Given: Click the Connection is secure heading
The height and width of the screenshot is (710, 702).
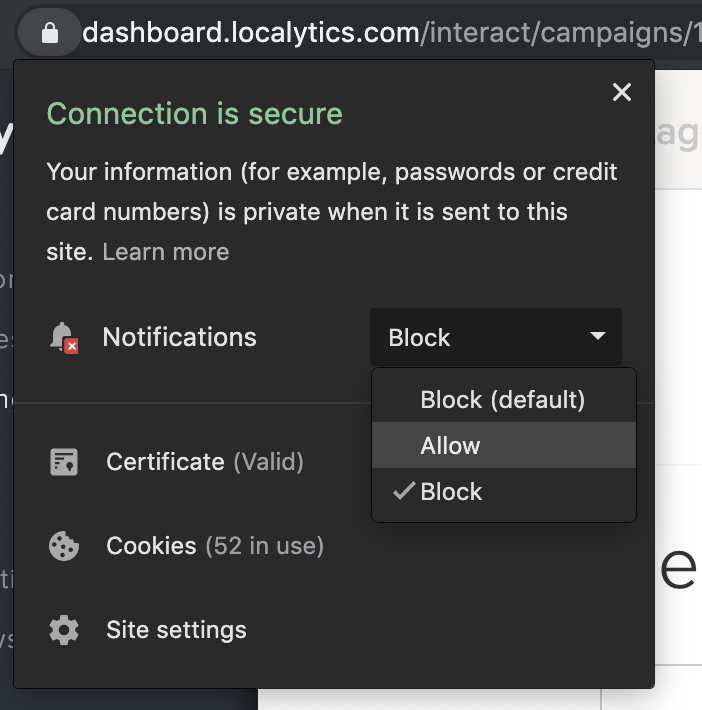Looking at the screenshot, I should pos(194,114).
